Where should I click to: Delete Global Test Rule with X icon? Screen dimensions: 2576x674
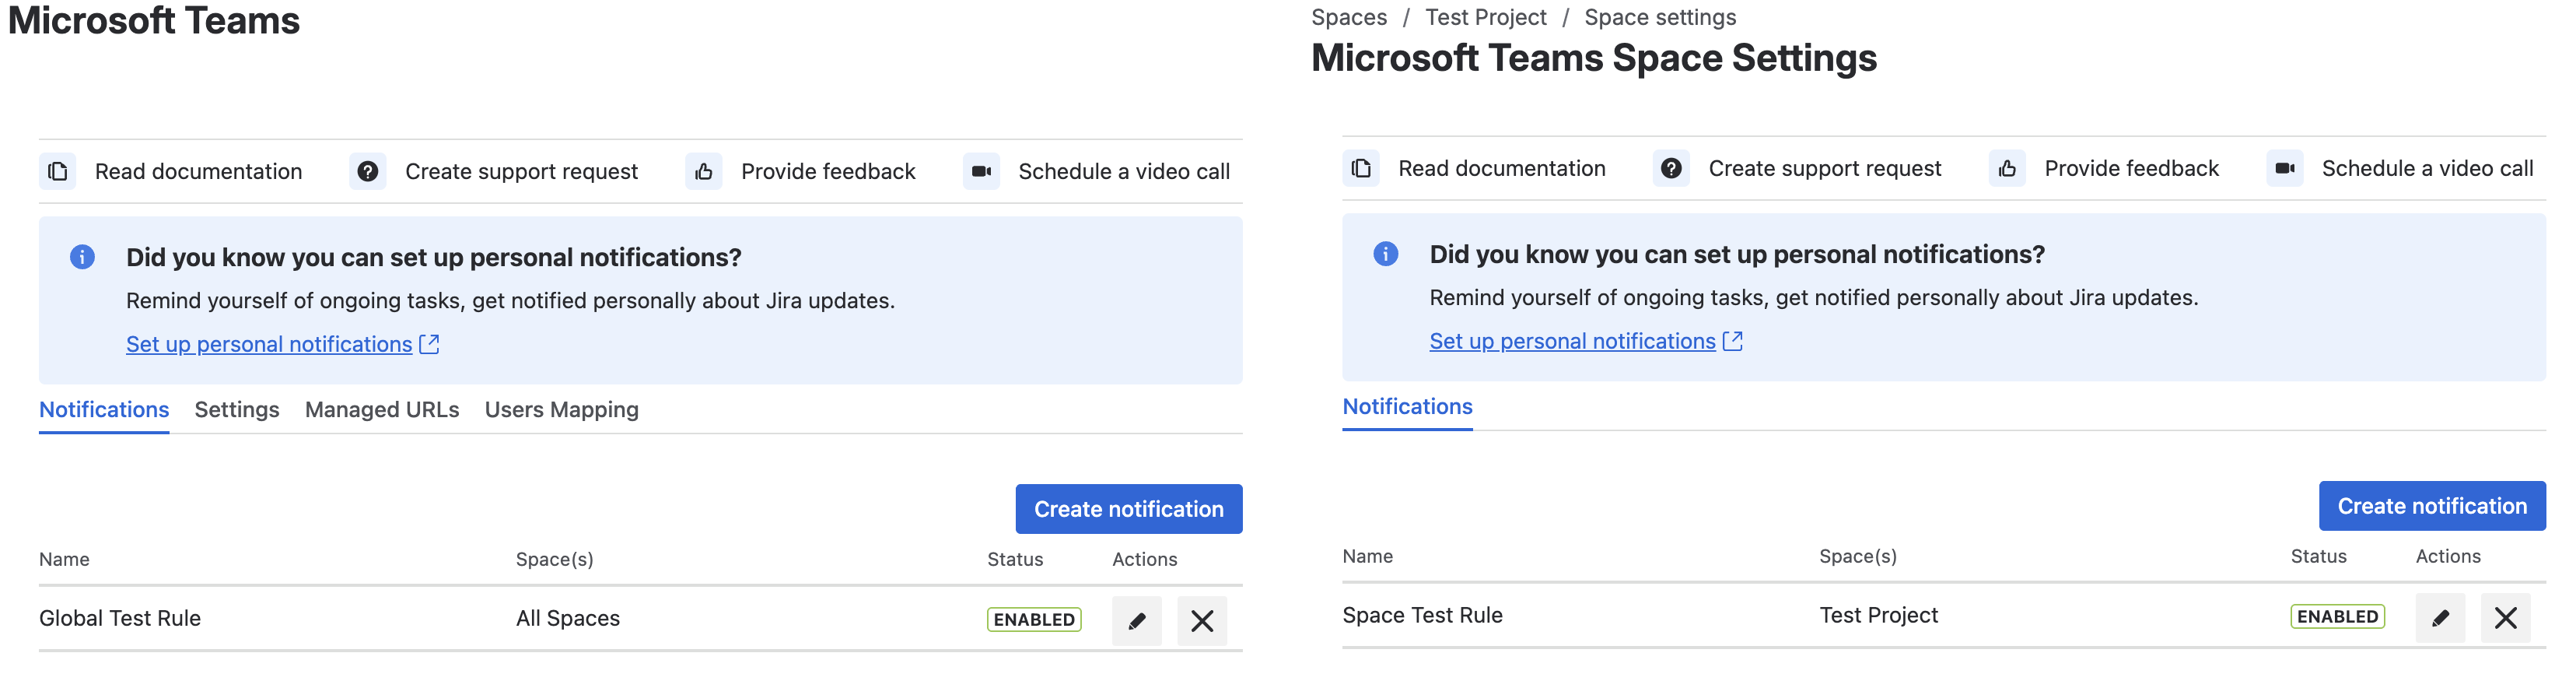point(1202,621)
